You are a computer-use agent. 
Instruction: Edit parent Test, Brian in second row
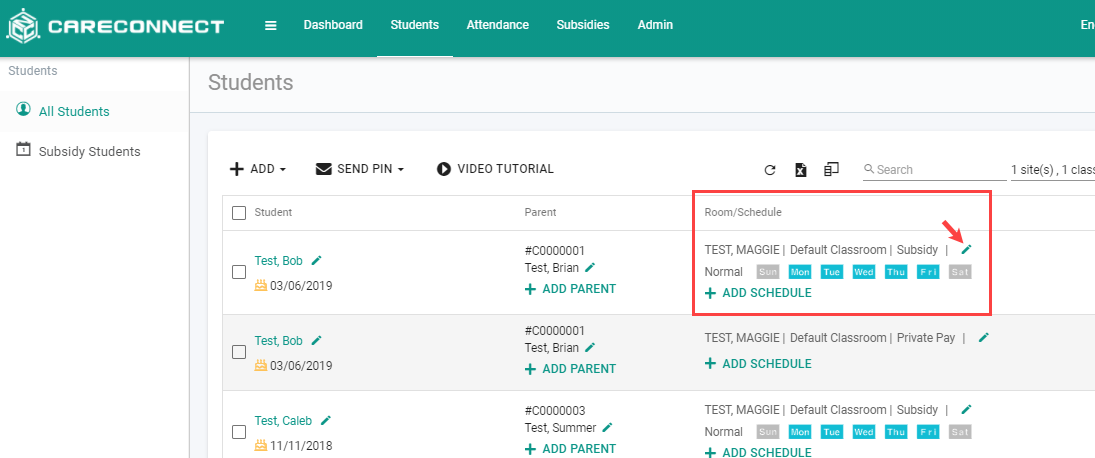tap(590, 347)
